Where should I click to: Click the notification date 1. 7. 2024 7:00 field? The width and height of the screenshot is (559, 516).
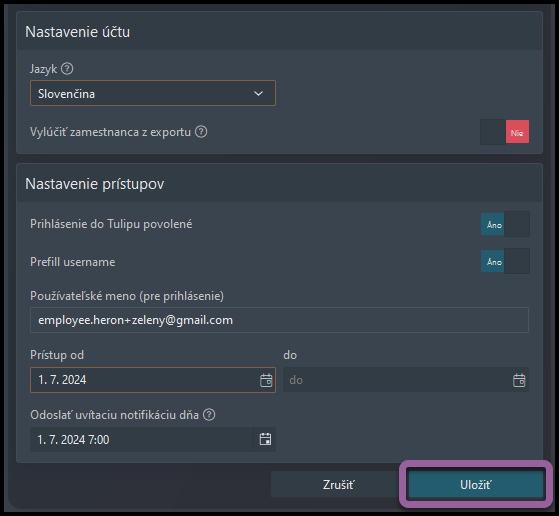tap(153, 439)
